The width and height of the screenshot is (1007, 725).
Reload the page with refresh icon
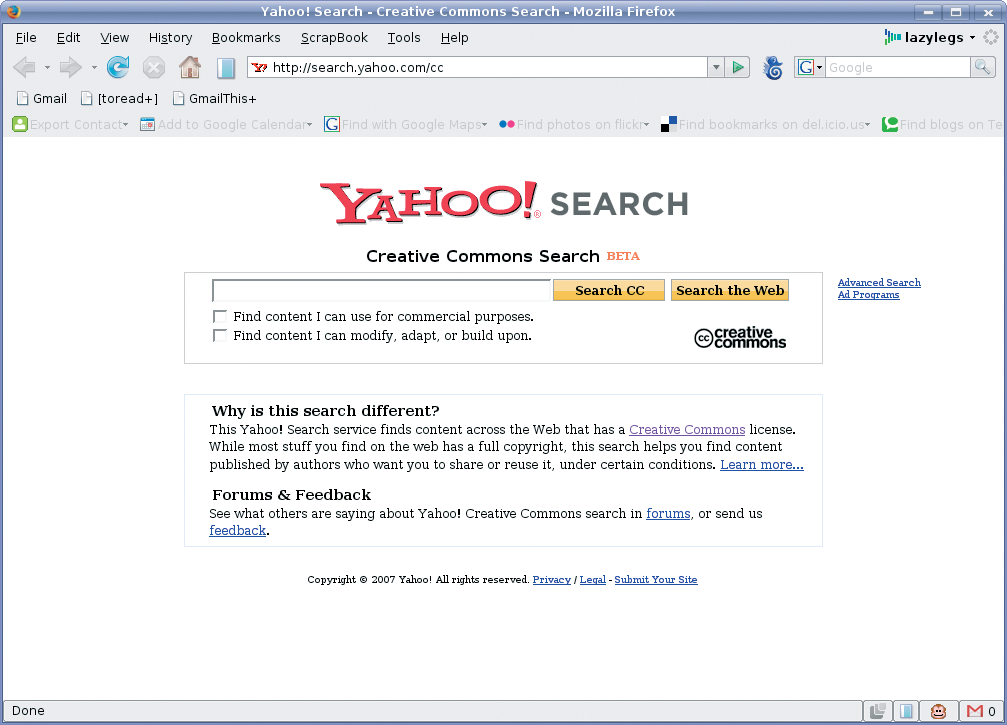tap(118, 67)
